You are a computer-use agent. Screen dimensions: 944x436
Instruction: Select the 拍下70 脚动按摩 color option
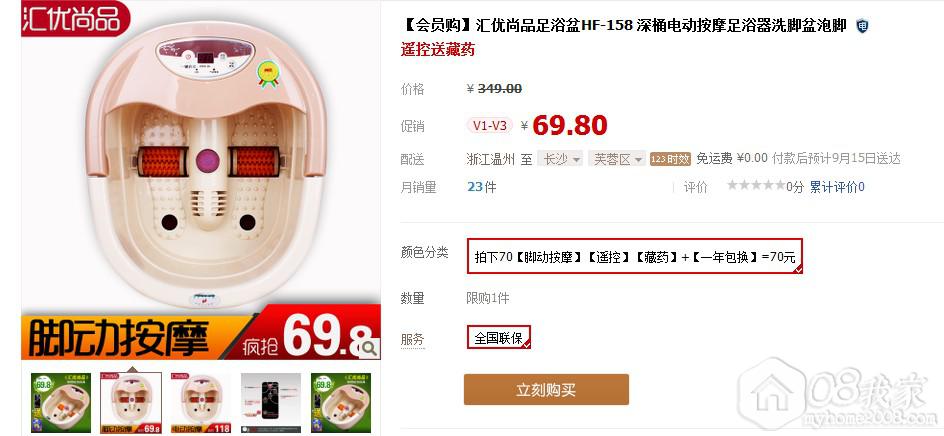(x=635, y=256)
